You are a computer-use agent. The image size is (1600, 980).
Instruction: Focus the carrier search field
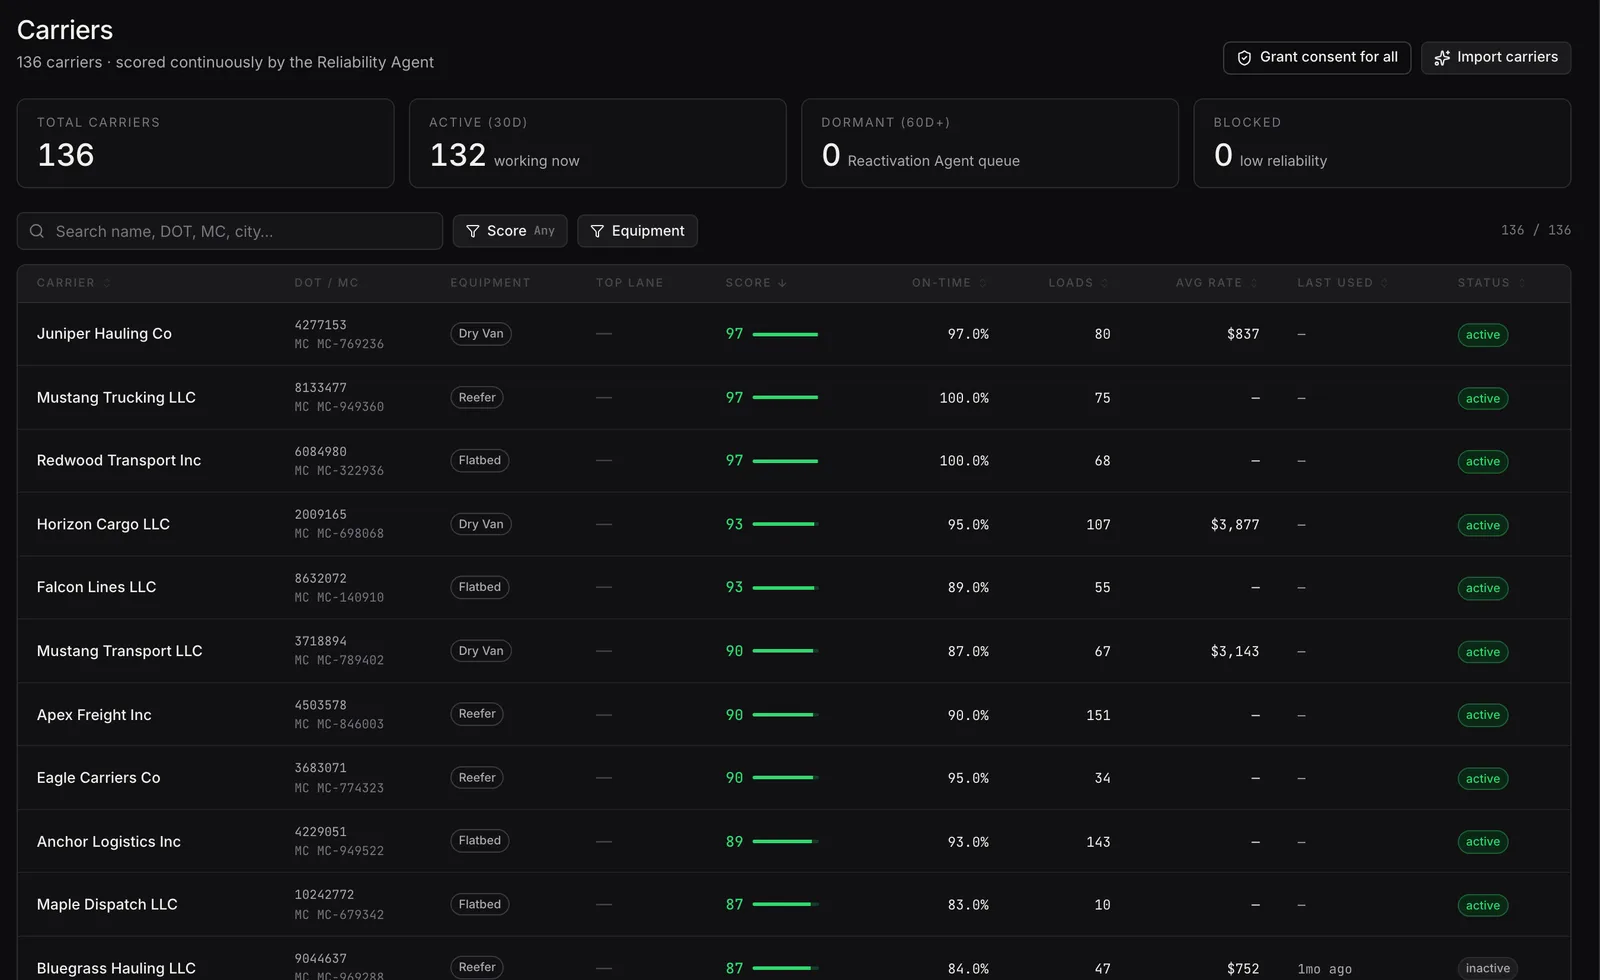tap(230, 231)
